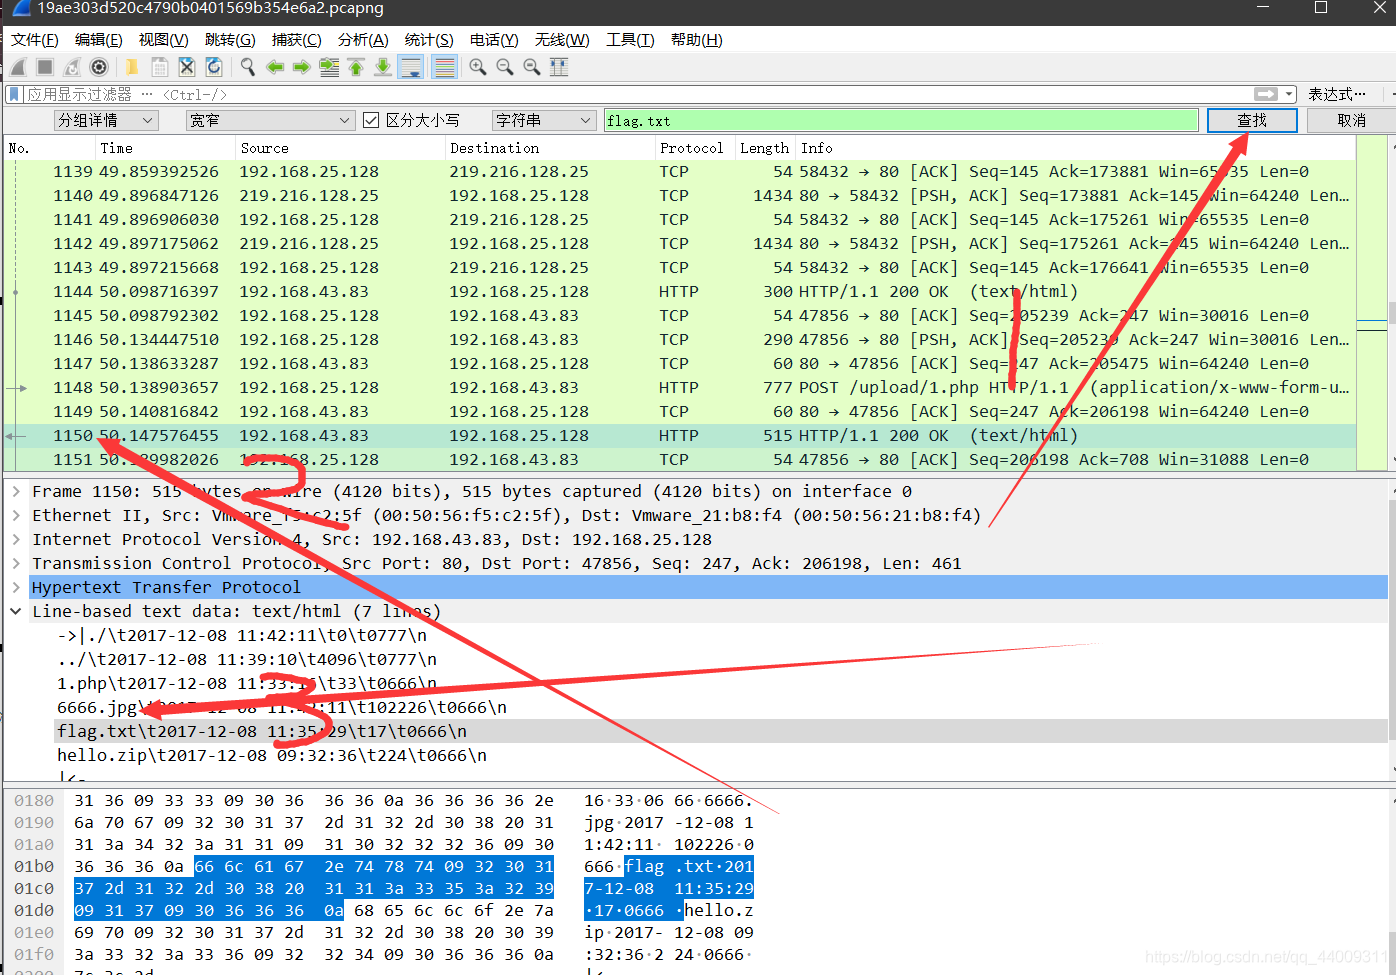Open the 分组详情 search scope dropdown
Image resolution: width=1396 pixels, height=975 pixels.
point(106,120)
